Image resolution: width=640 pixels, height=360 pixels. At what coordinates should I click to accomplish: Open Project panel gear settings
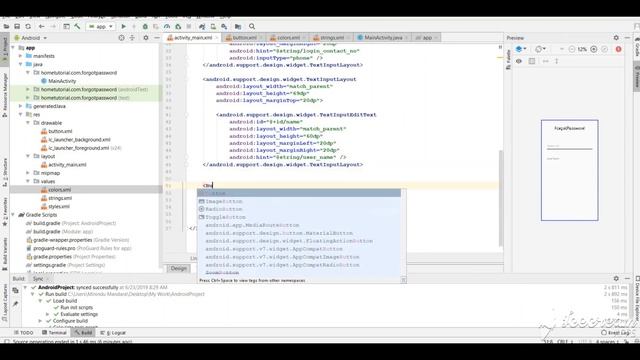point(146,38)
